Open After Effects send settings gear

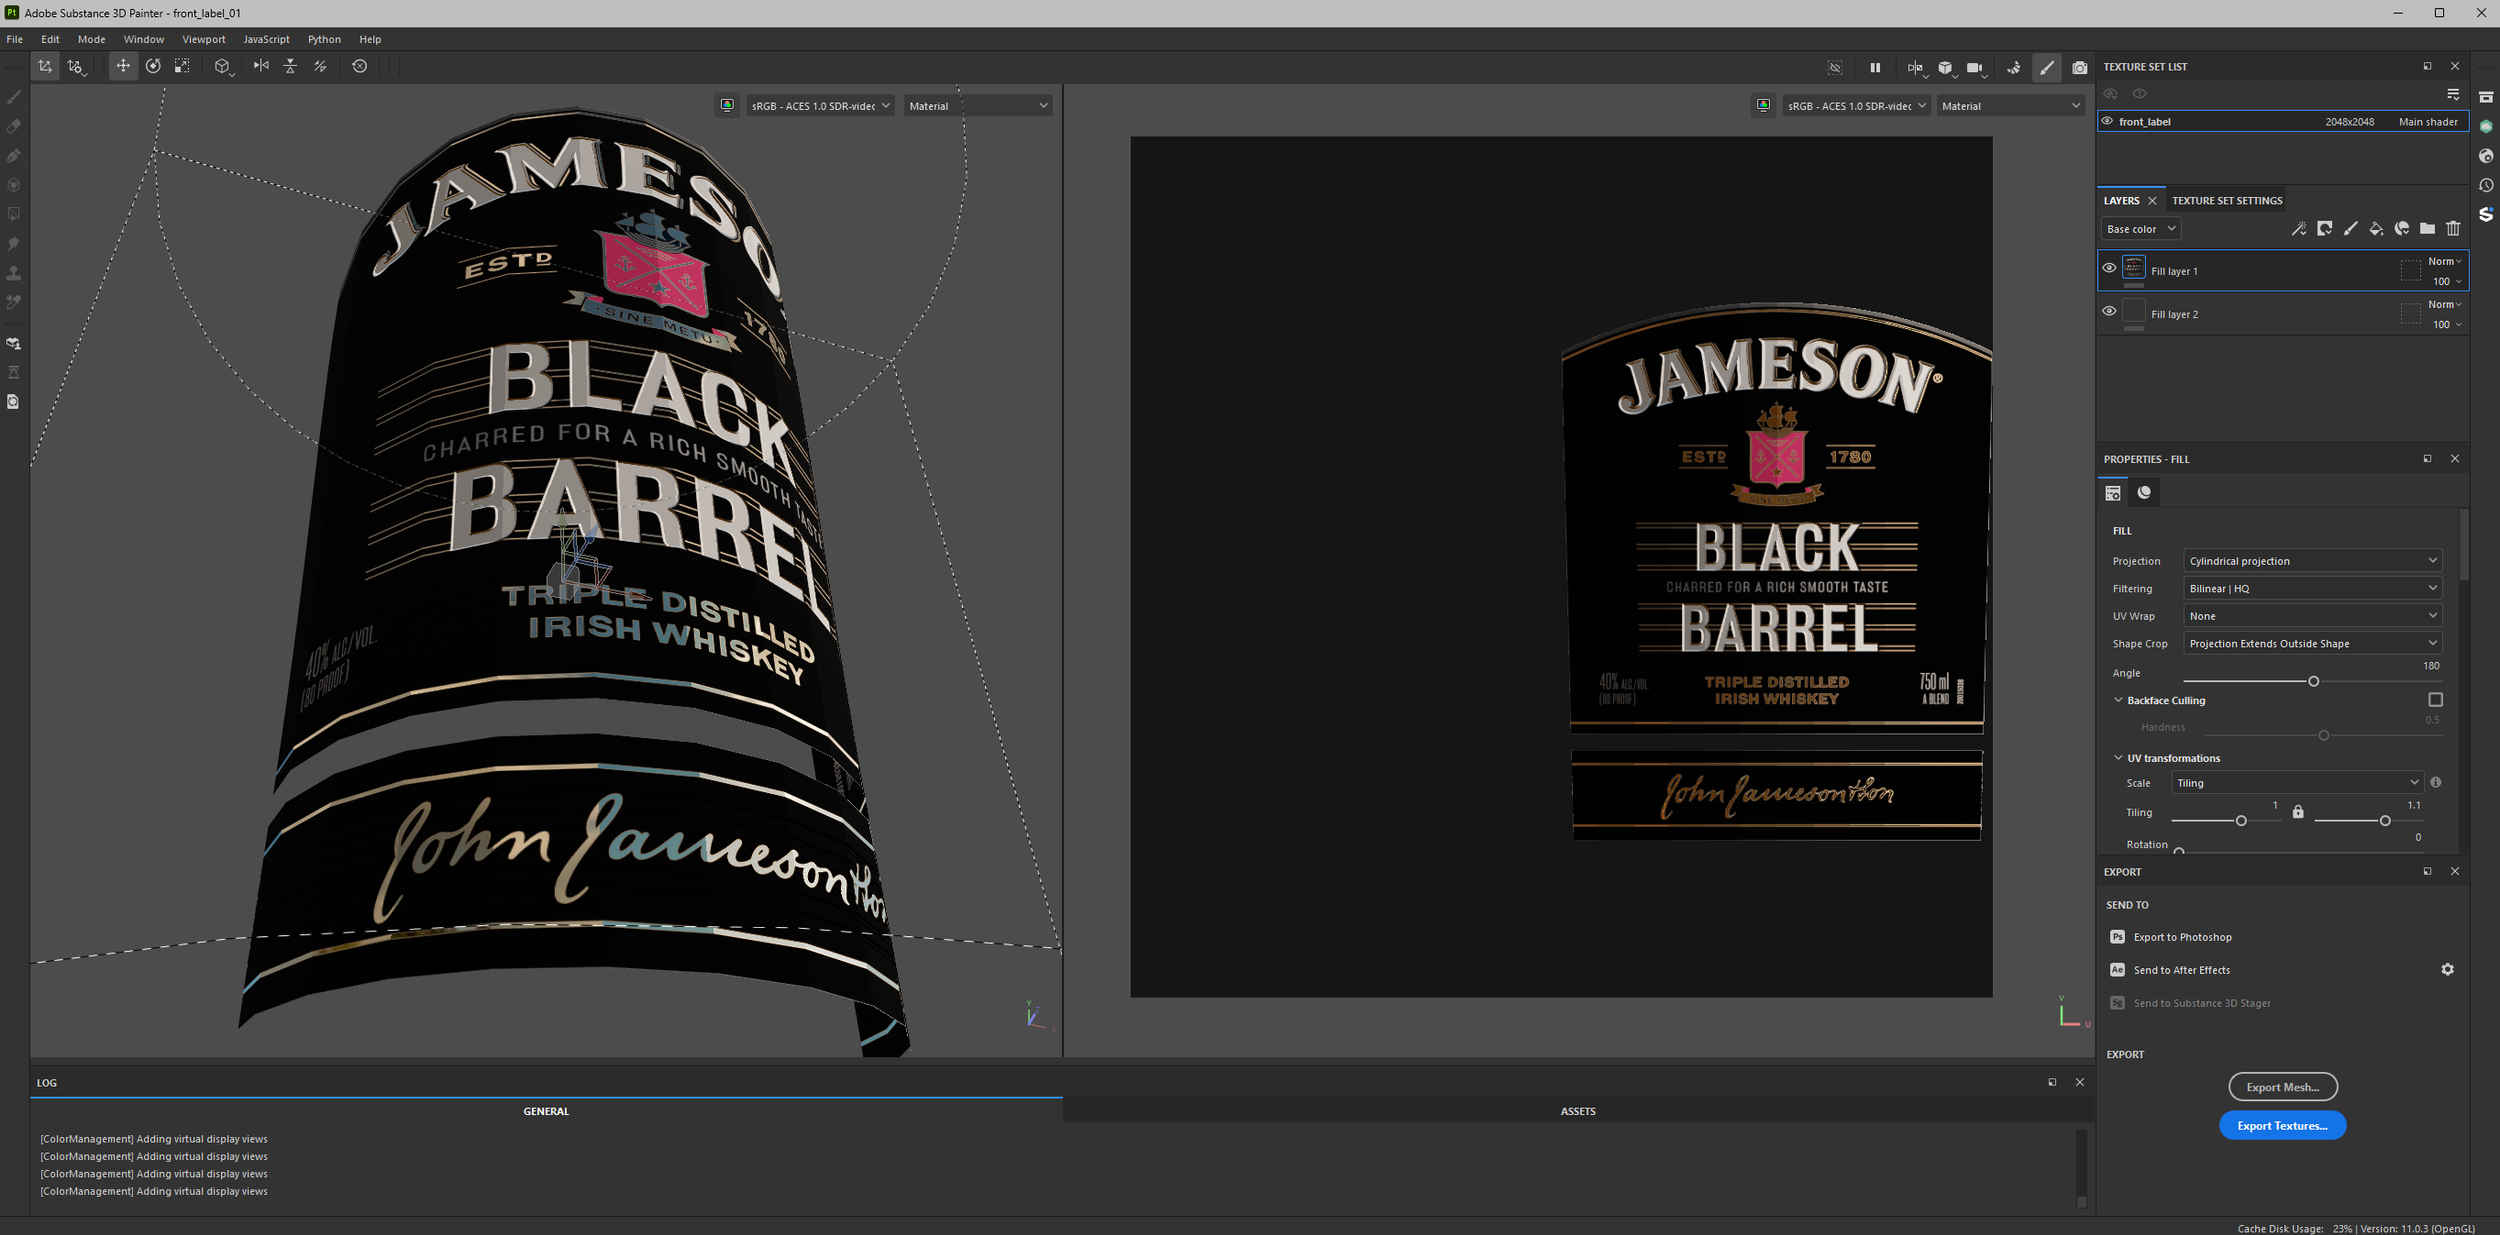[x=2447, y=969]
